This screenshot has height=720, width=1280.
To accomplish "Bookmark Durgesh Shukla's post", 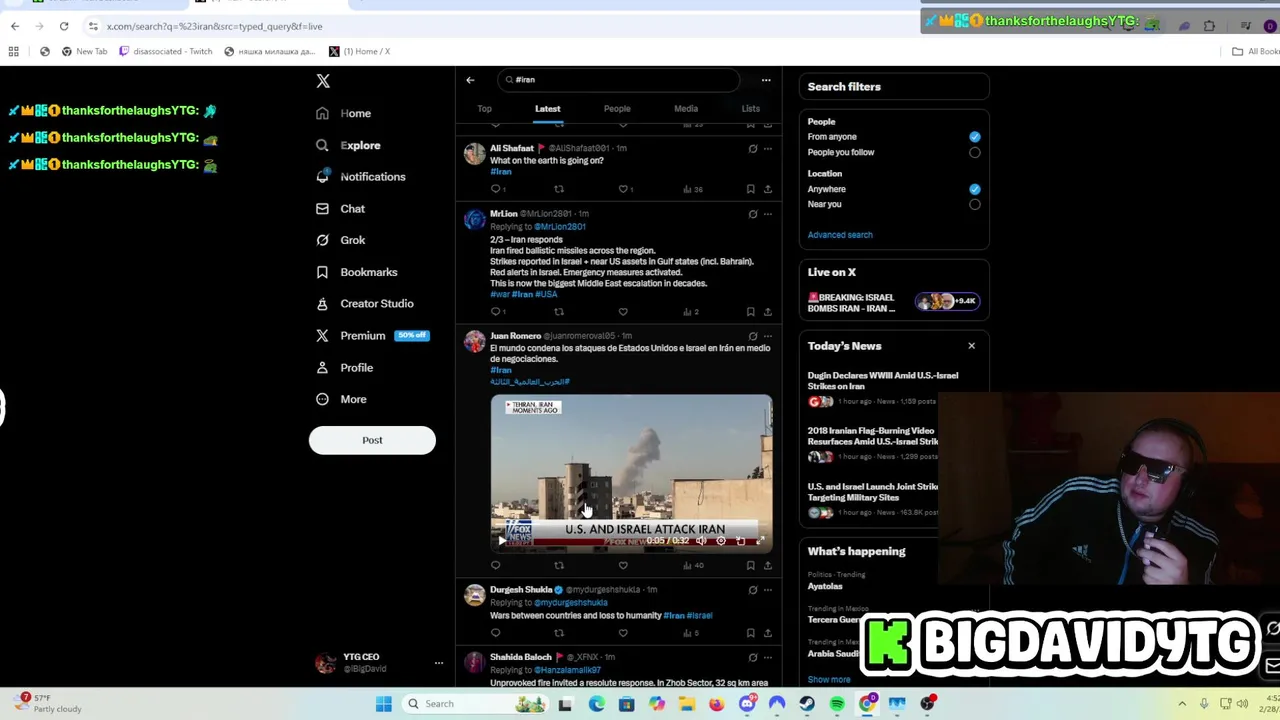I will click(751, 632).
